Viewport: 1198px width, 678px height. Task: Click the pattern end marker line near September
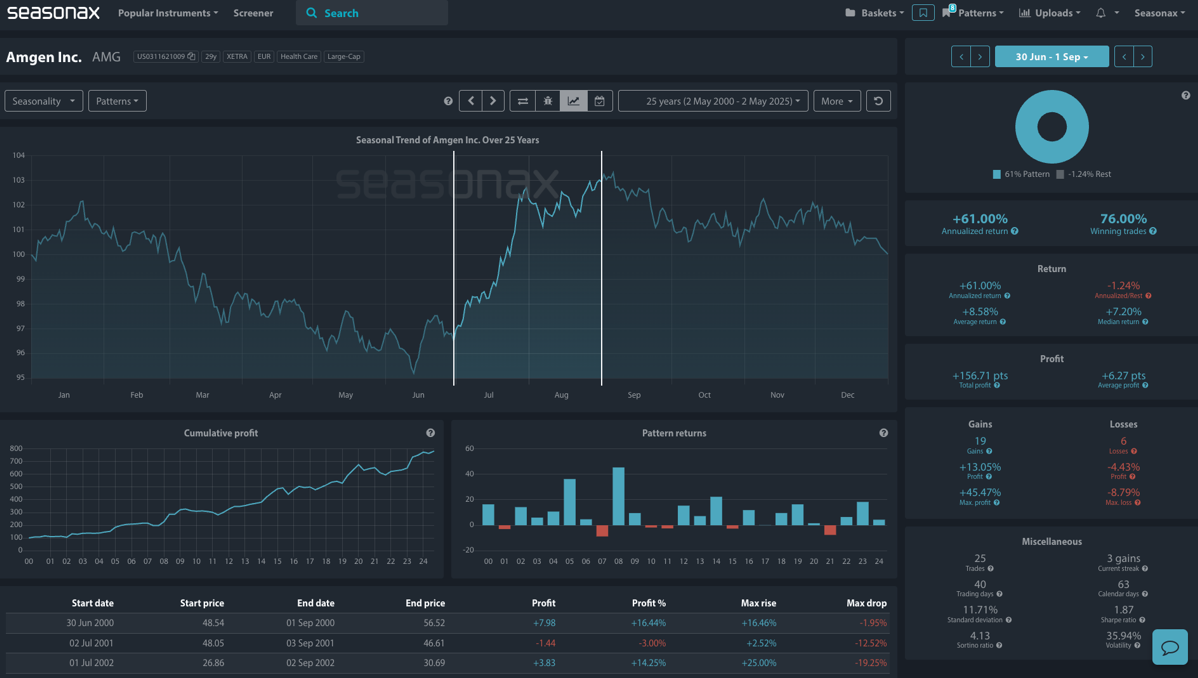[601, 268]
